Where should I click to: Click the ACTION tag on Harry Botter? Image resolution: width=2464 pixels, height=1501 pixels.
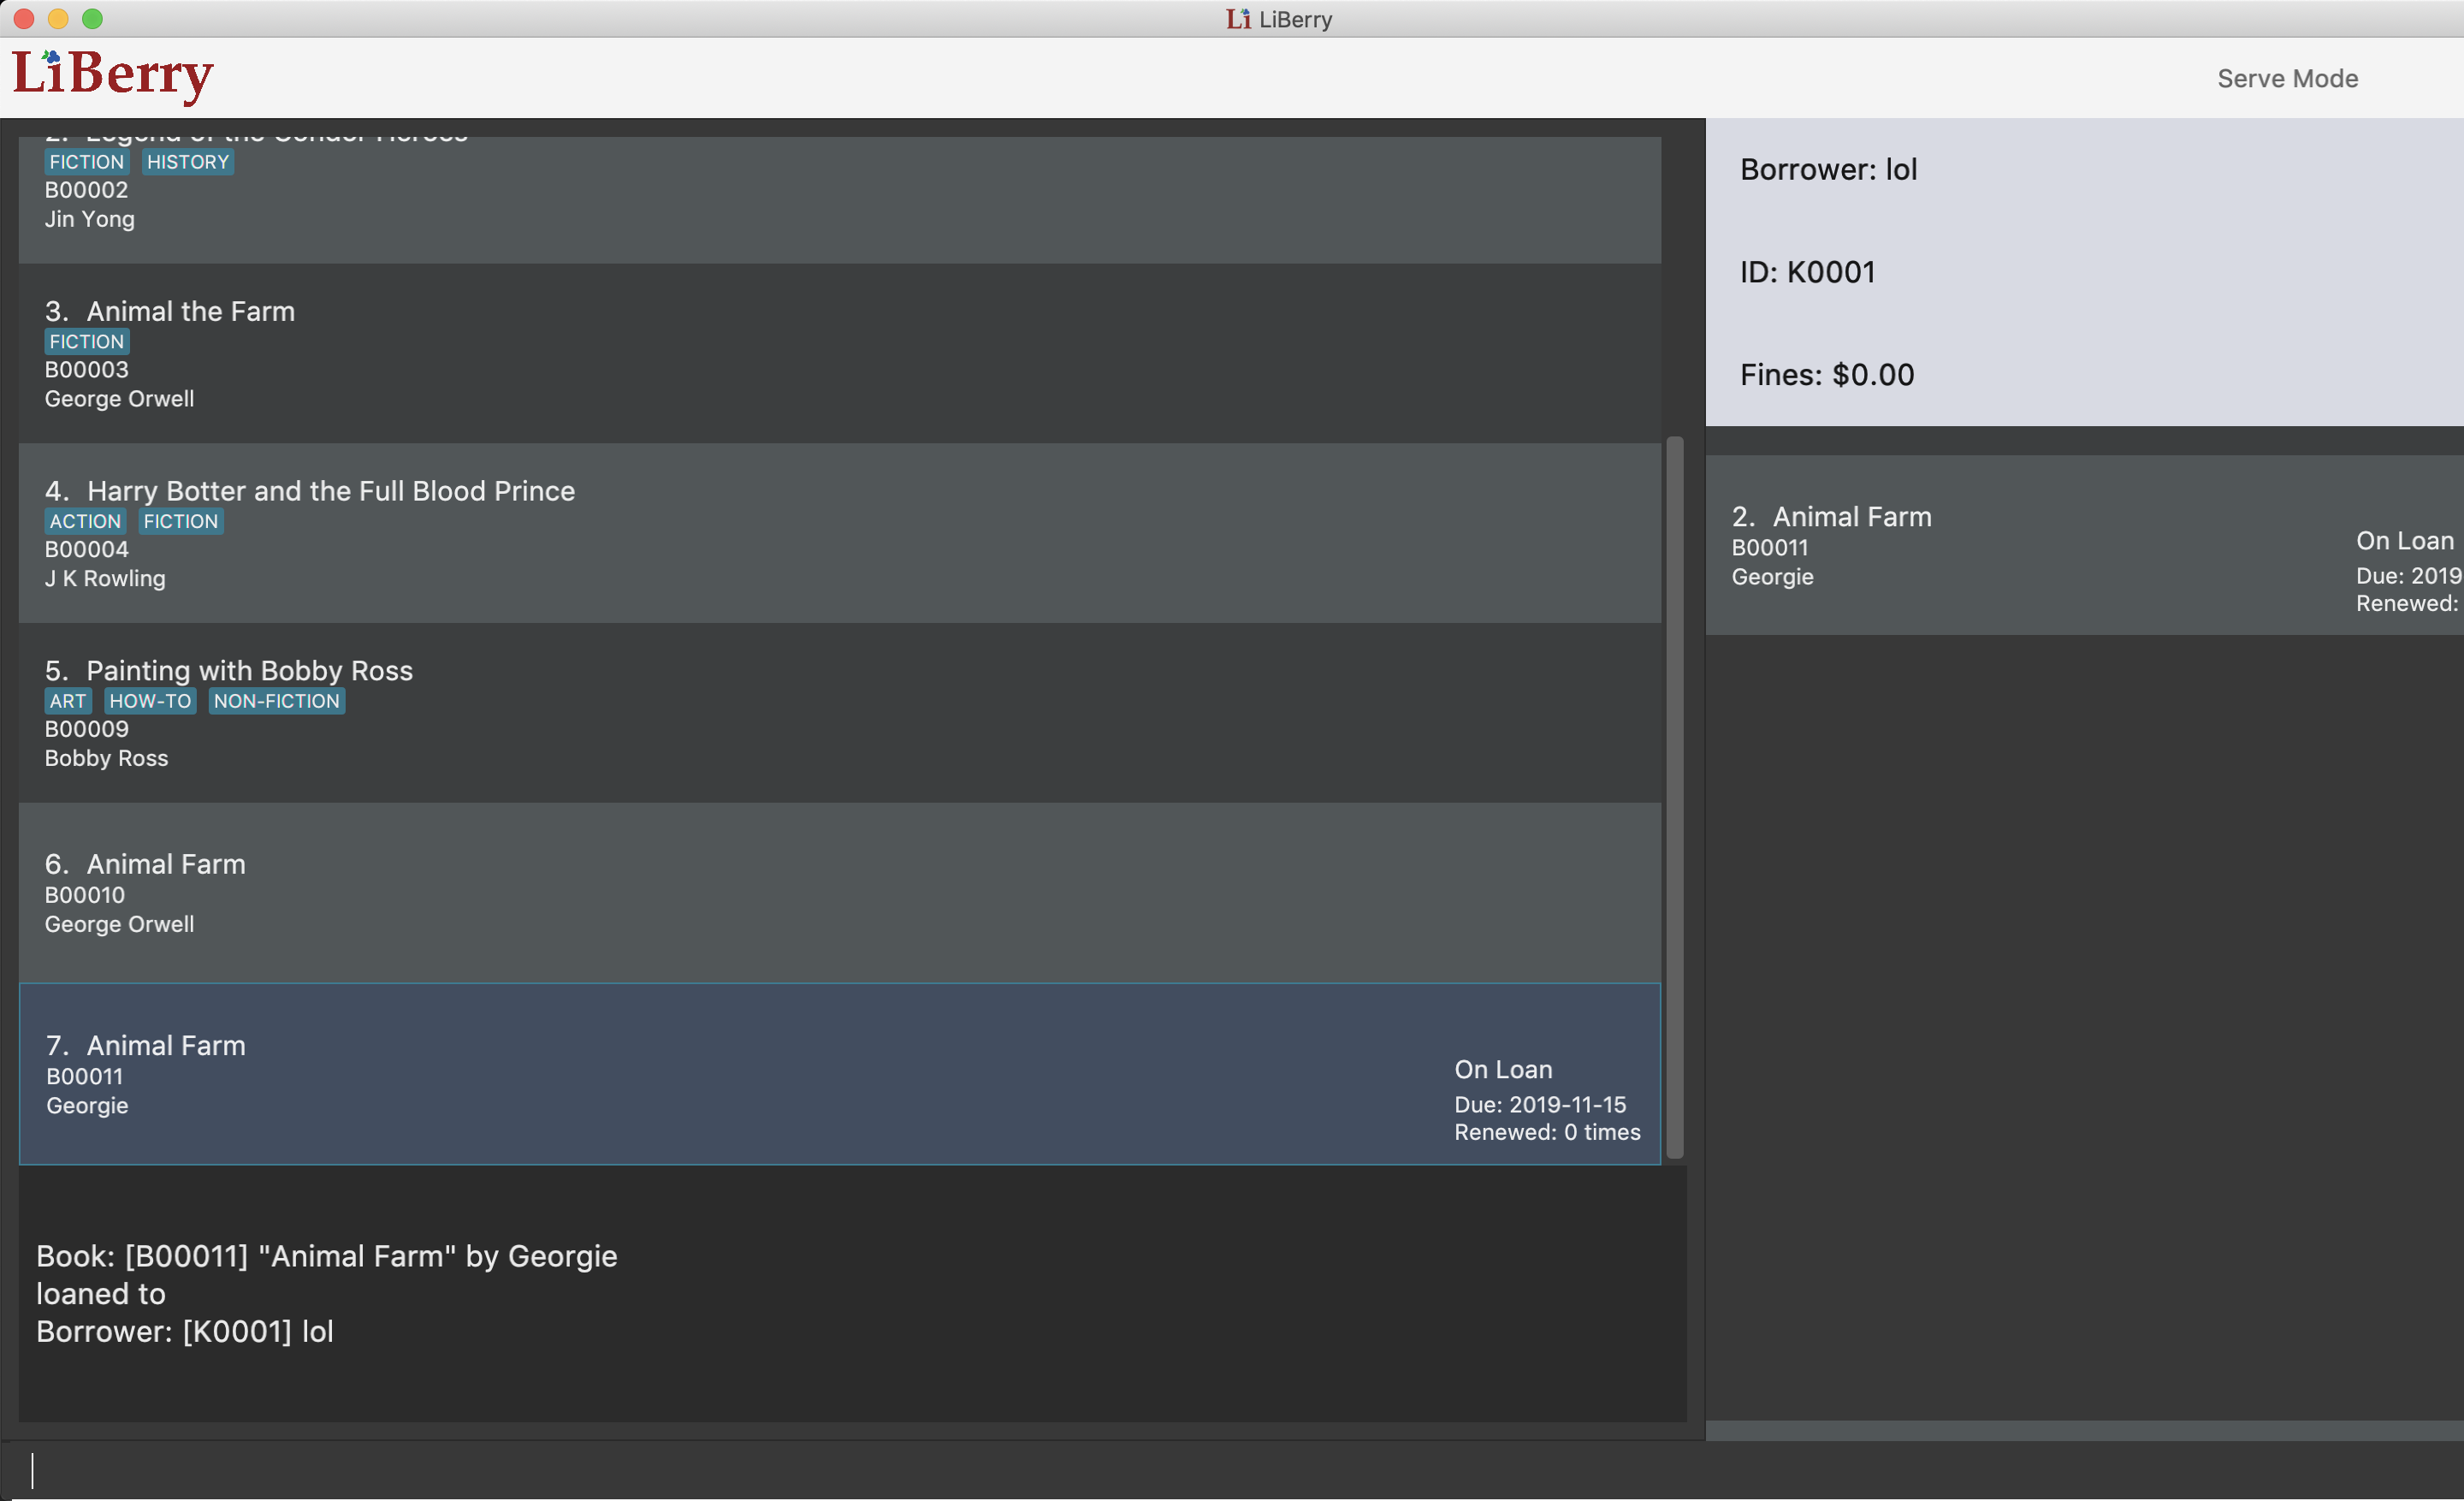pyautogui.click(x=85, y=521)
